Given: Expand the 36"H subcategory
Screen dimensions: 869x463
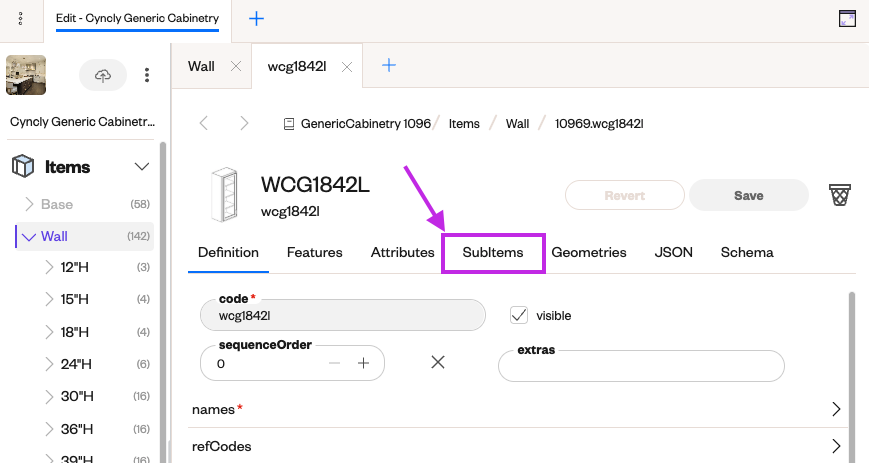Looking at the screenshot, I should (x=49, y=429).
